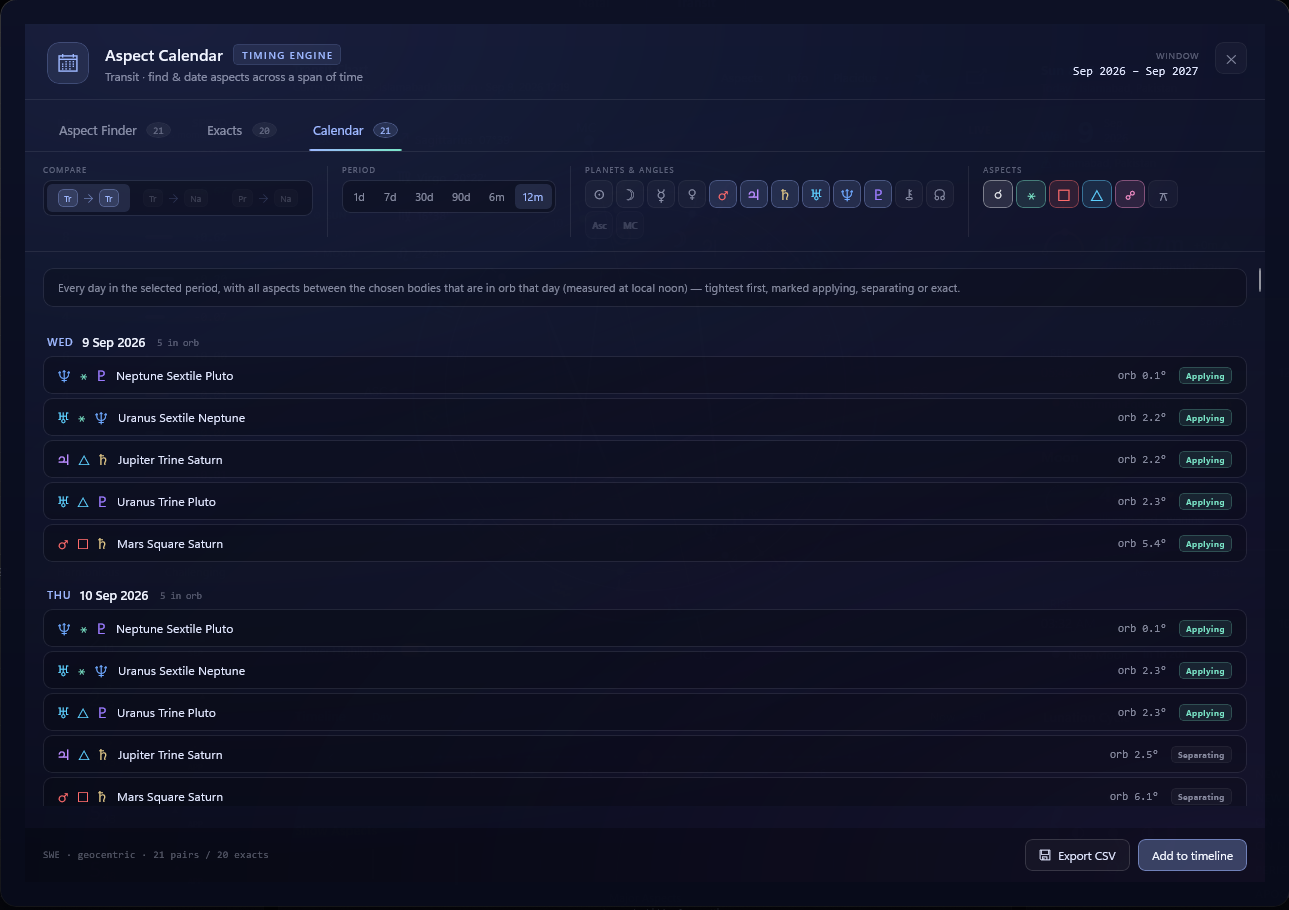Viewport: 1289px width, 910px height.
Task: Enable the Chiron filter icon
Action: click(909, 196)
